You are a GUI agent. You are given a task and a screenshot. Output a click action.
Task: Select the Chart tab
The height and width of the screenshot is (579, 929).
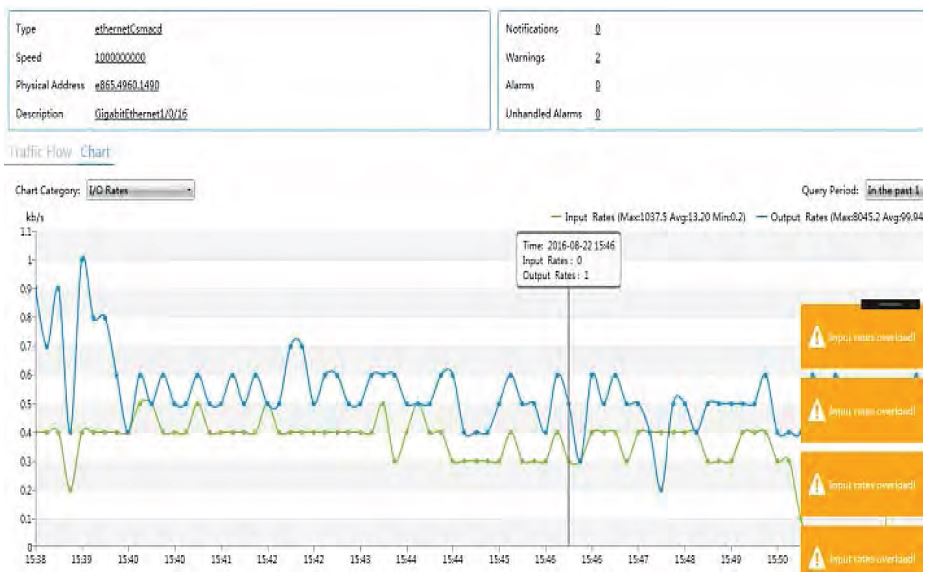click(96, 151)
